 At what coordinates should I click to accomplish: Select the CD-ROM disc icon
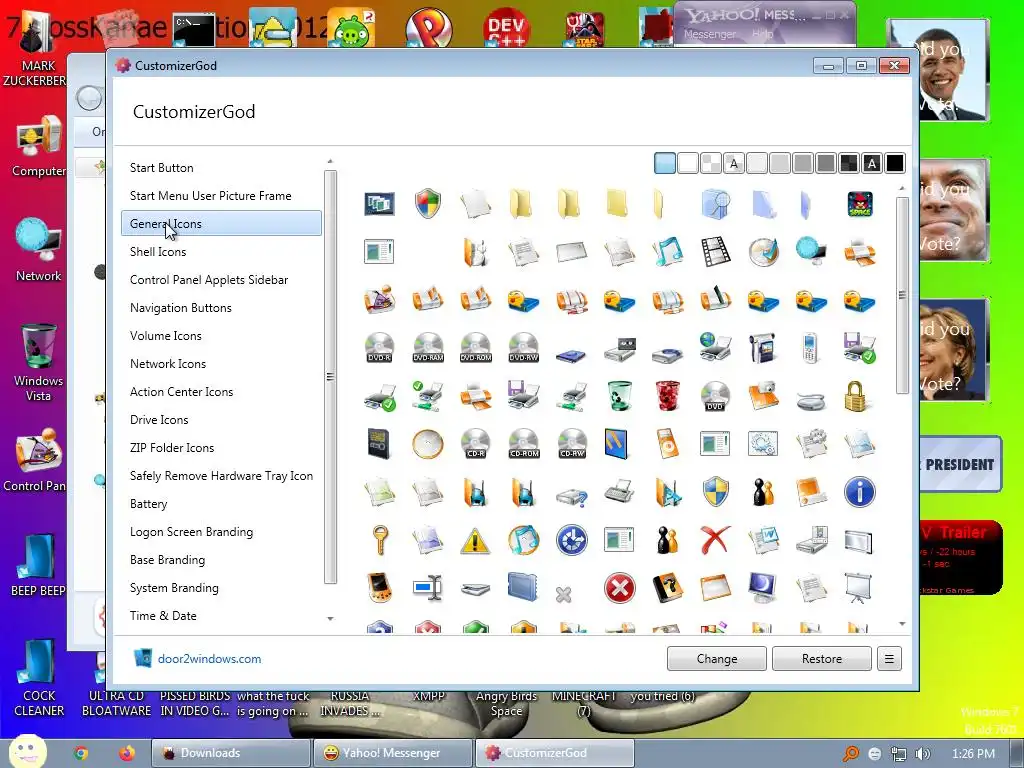coord(524,444)
